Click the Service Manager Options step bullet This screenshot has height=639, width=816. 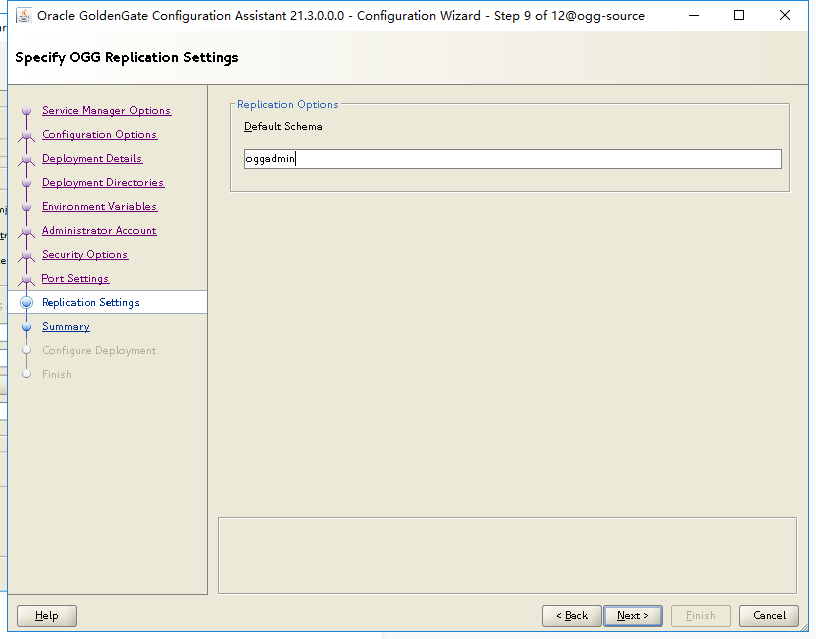point(27,110)
